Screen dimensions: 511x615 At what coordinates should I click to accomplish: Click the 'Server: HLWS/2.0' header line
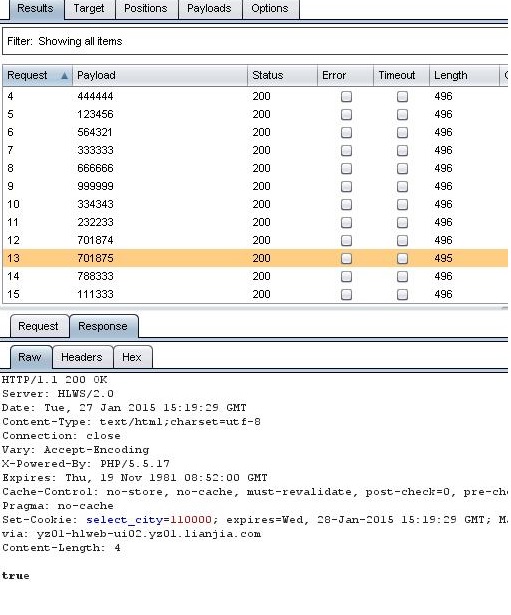click(x=58, y=394)
